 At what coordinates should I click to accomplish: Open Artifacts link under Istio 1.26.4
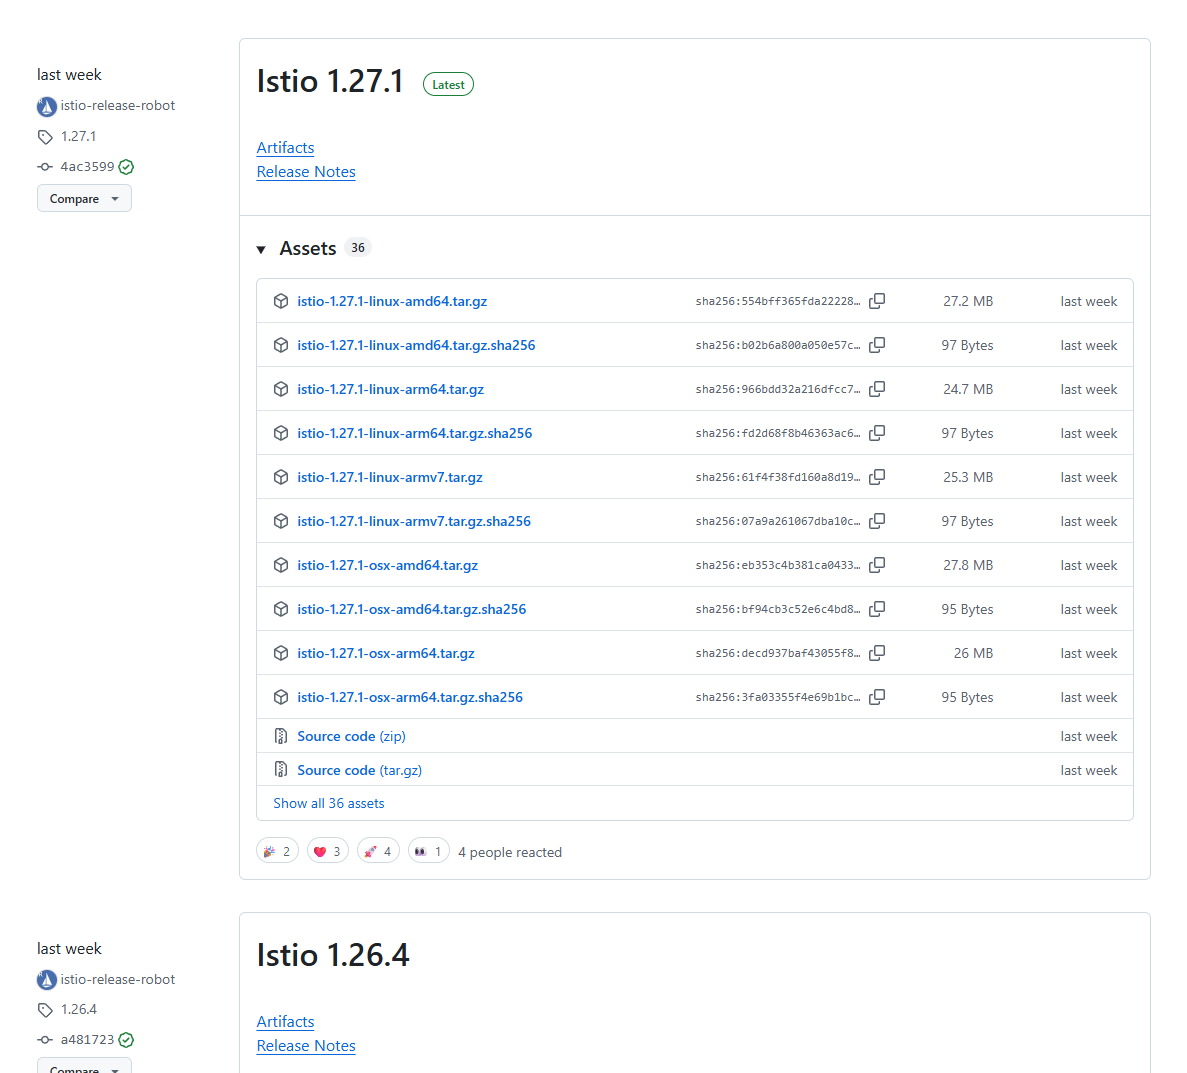click(x=285, y=1021)
